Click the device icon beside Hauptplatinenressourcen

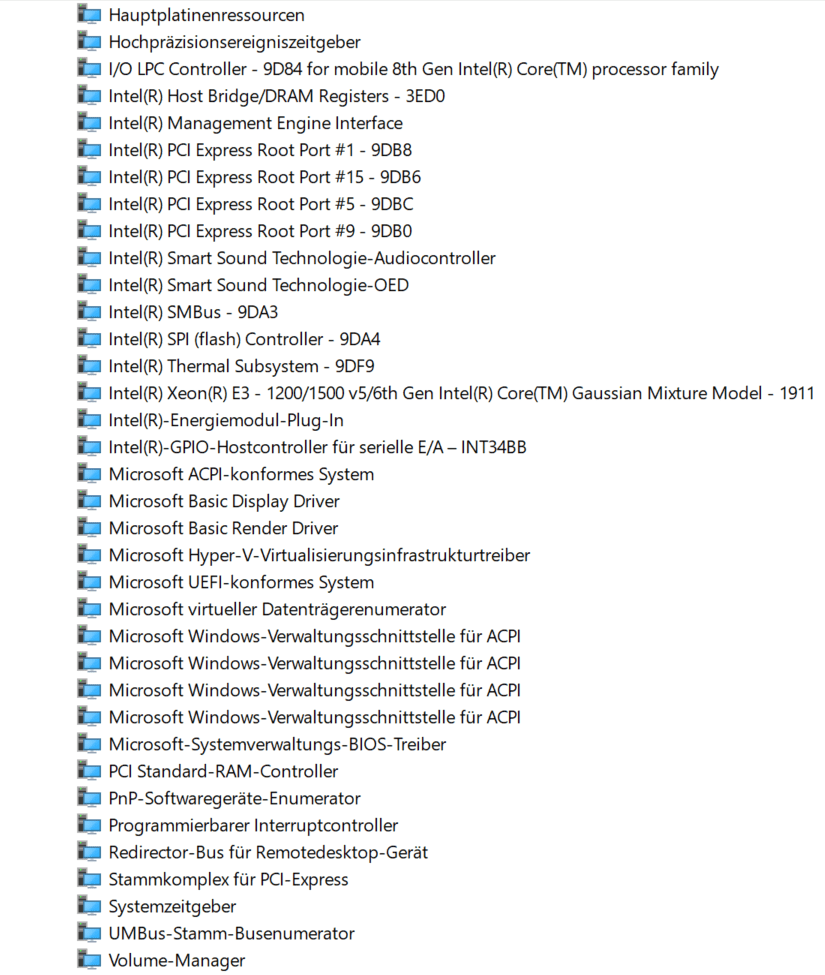(89, 15)
